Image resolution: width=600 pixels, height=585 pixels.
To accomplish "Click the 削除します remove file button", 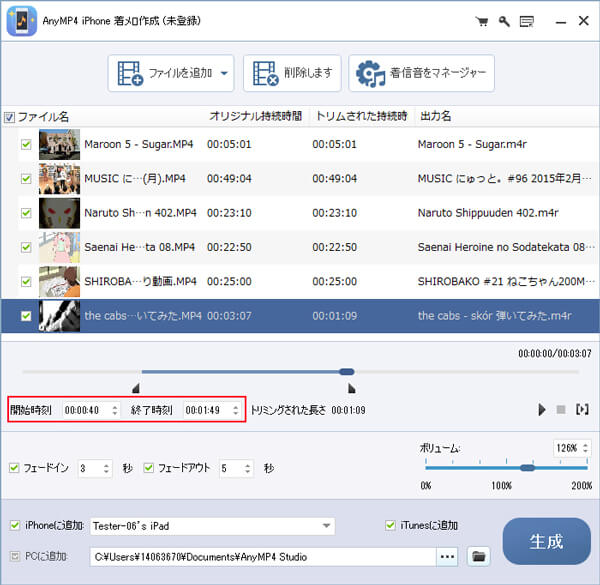I will pyautogui.click(x=291, y=73).
